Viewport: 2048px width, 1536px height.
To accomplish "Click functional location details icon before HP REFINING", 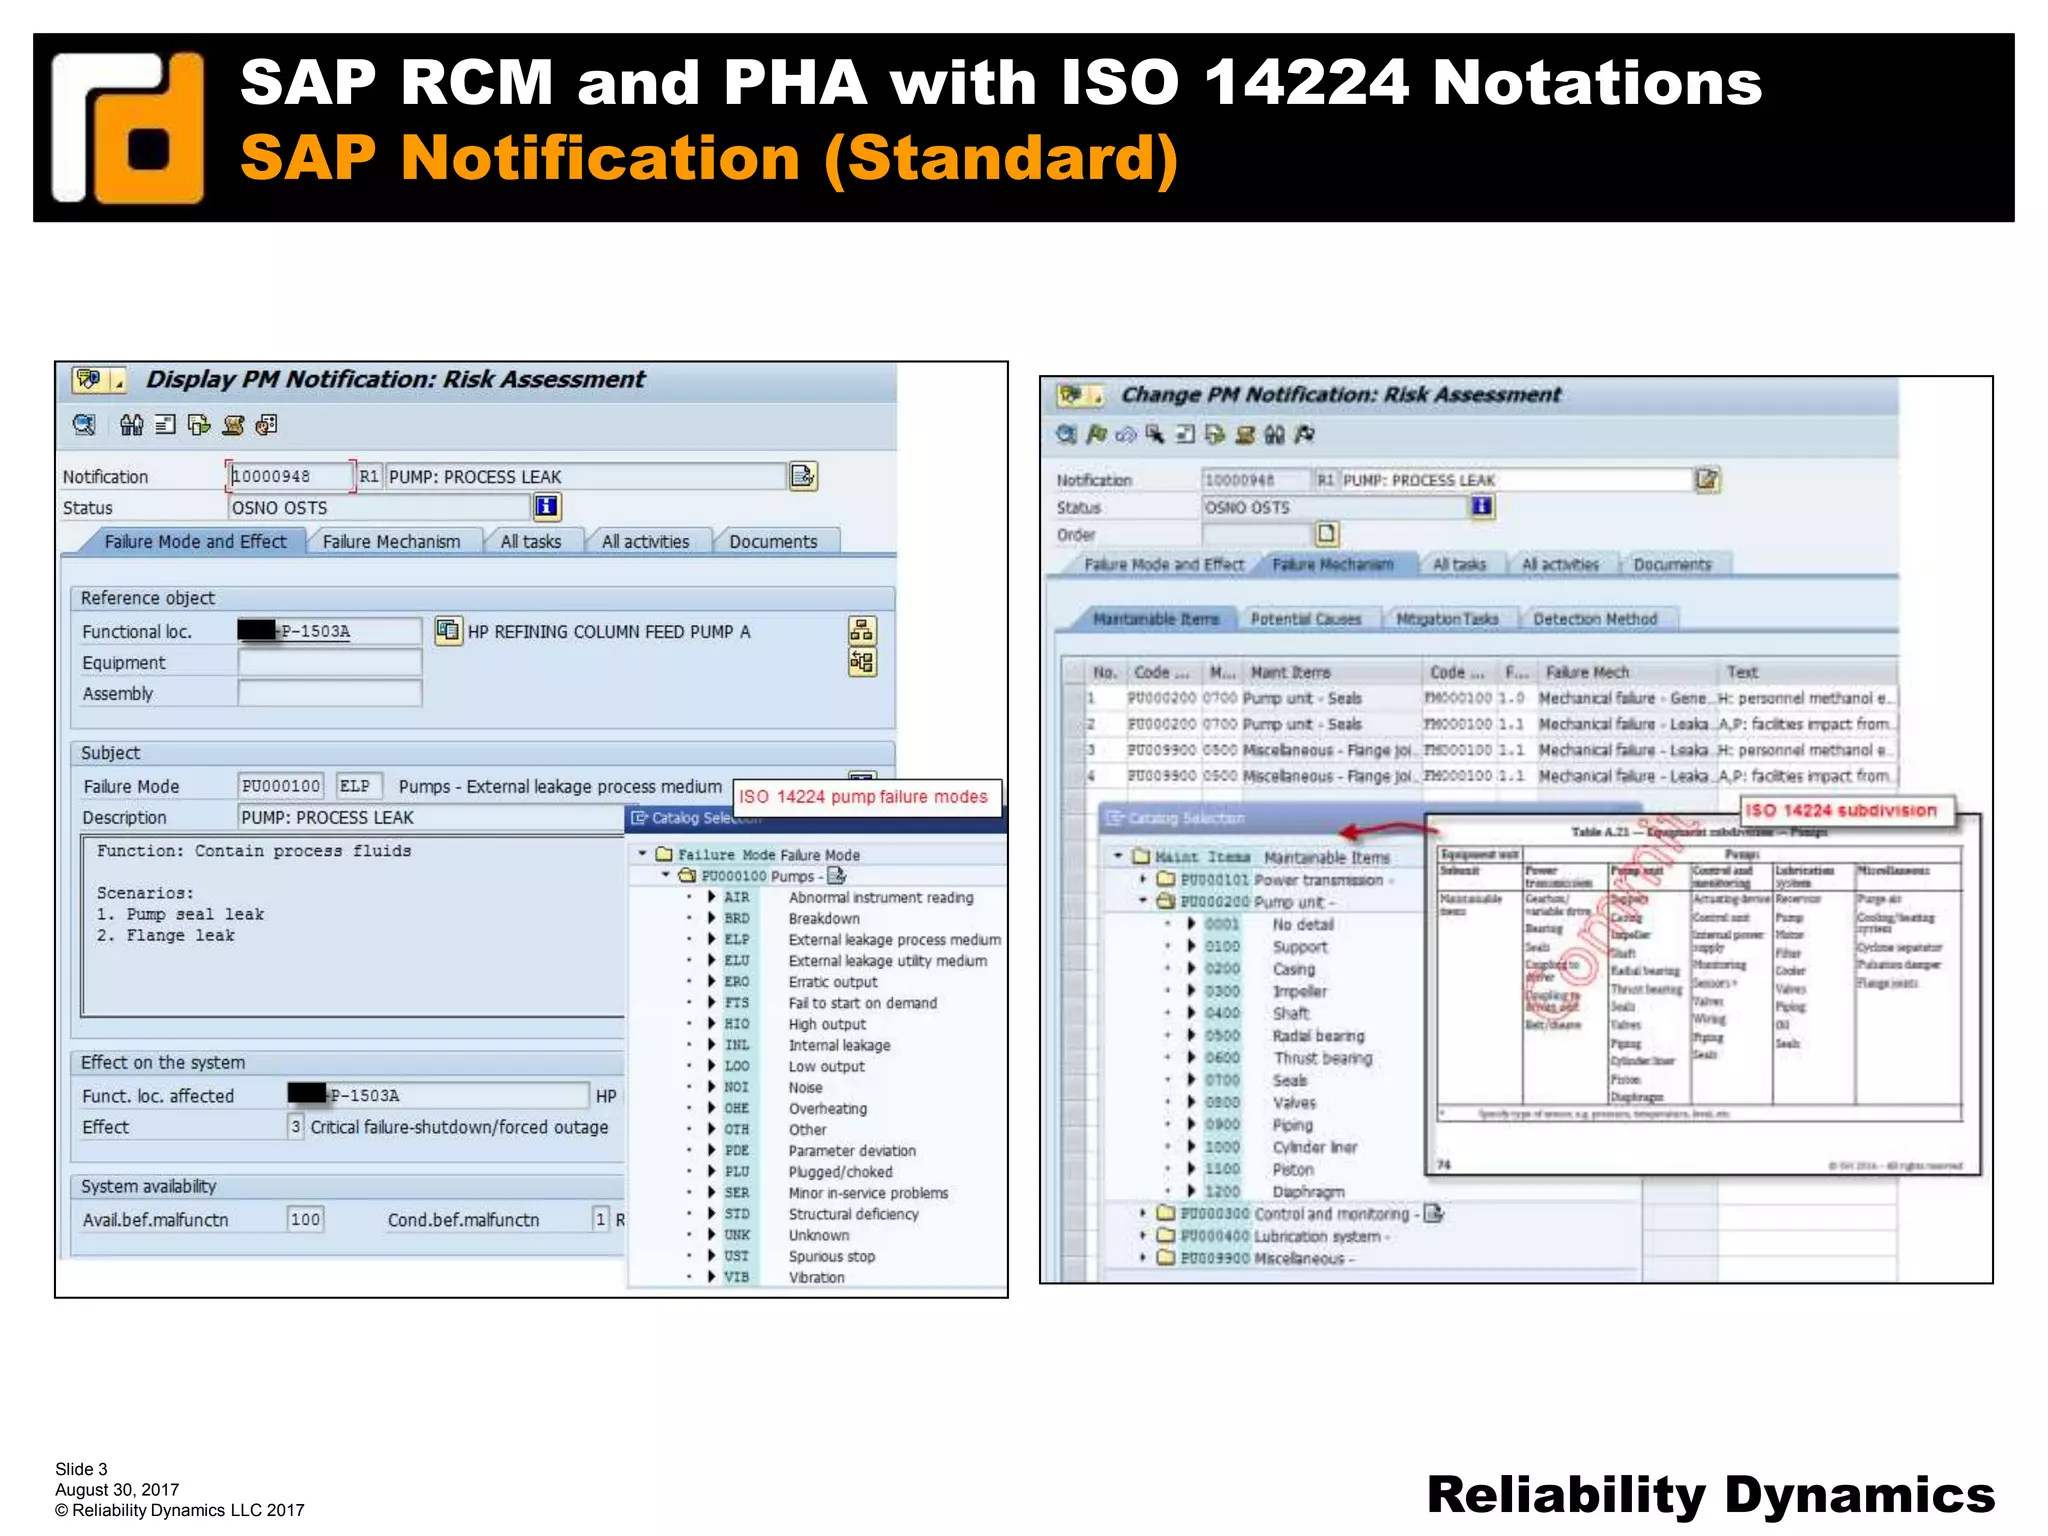I will coord(448,631).
